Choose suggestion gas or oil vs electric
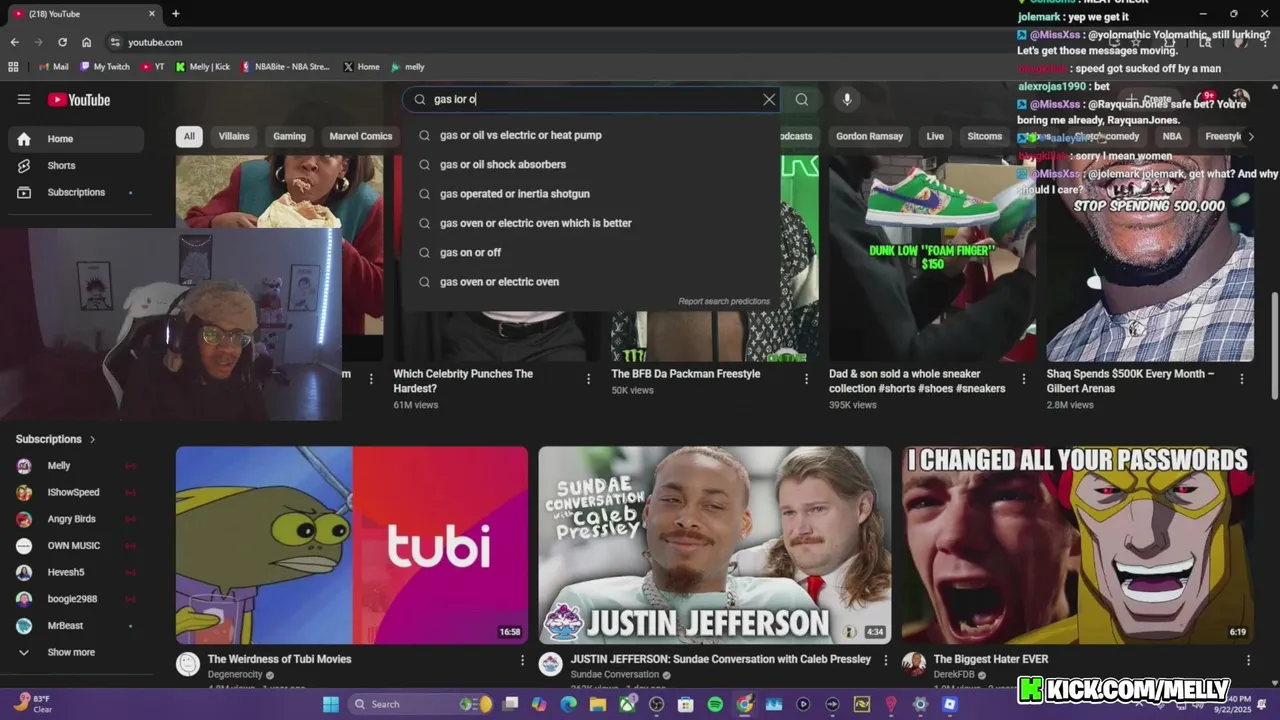 [590, 135]
